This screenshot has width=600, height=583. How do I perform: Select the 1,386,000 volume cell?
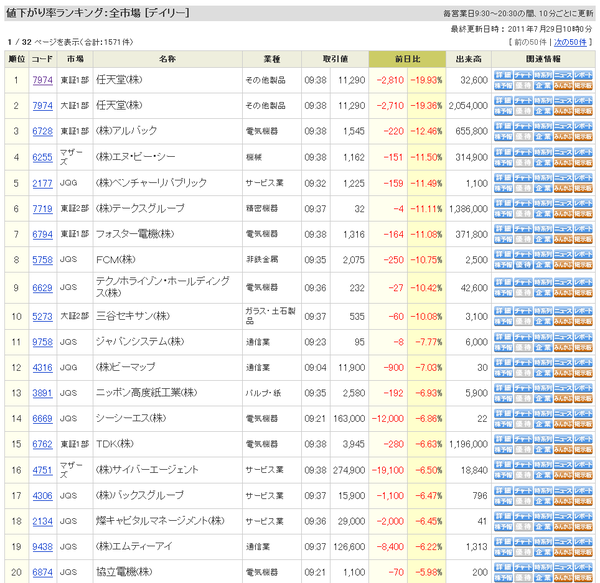pos(468,209)
